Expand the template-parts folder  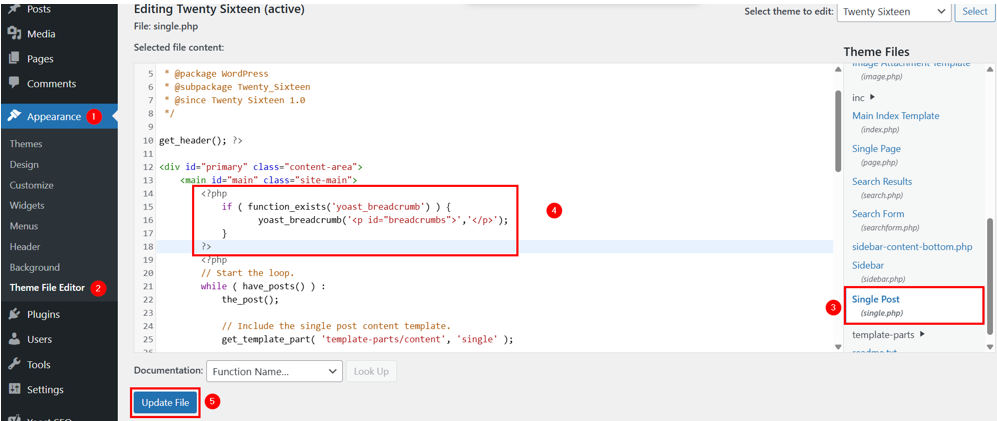(888, 334)
